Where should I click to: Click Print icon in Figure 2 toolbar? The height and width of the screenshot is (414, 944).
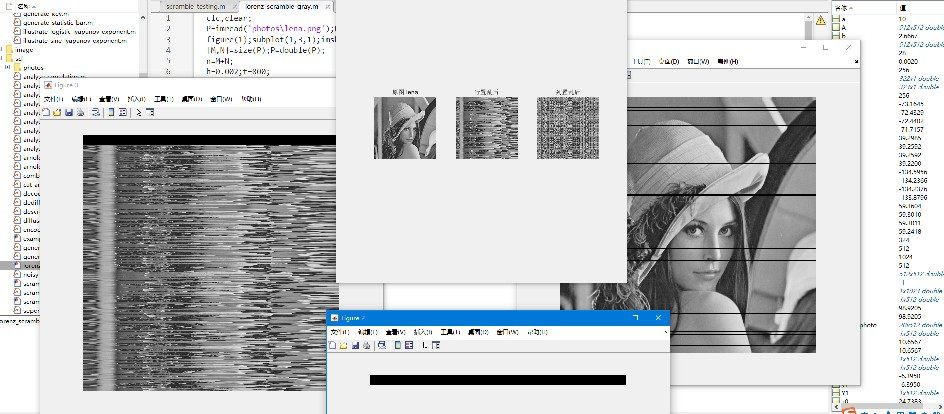[x=365, y=345]
